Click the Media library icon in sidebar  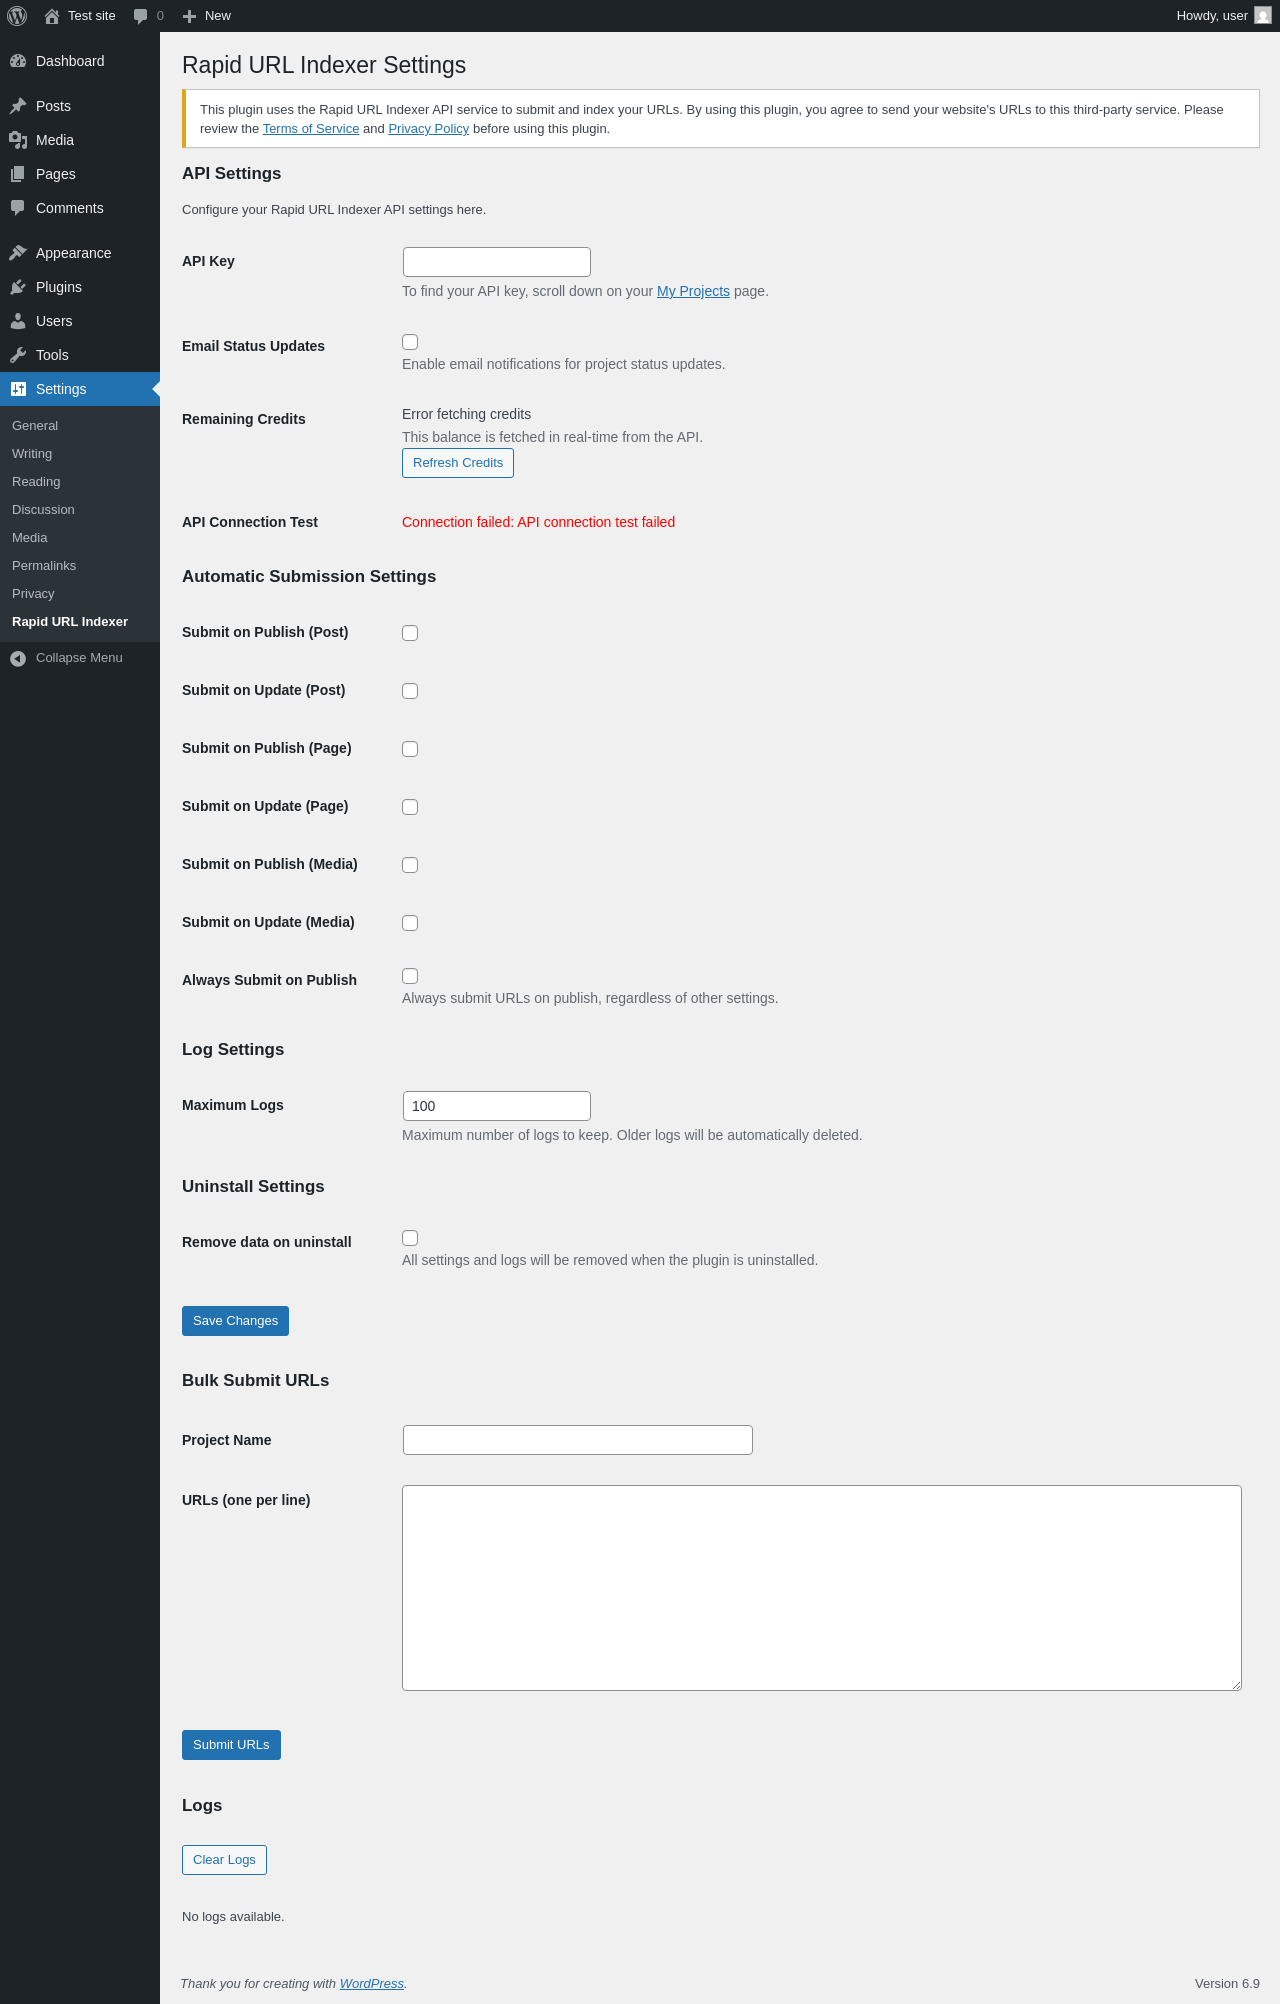pyautogui.click(x=18, y=140)
